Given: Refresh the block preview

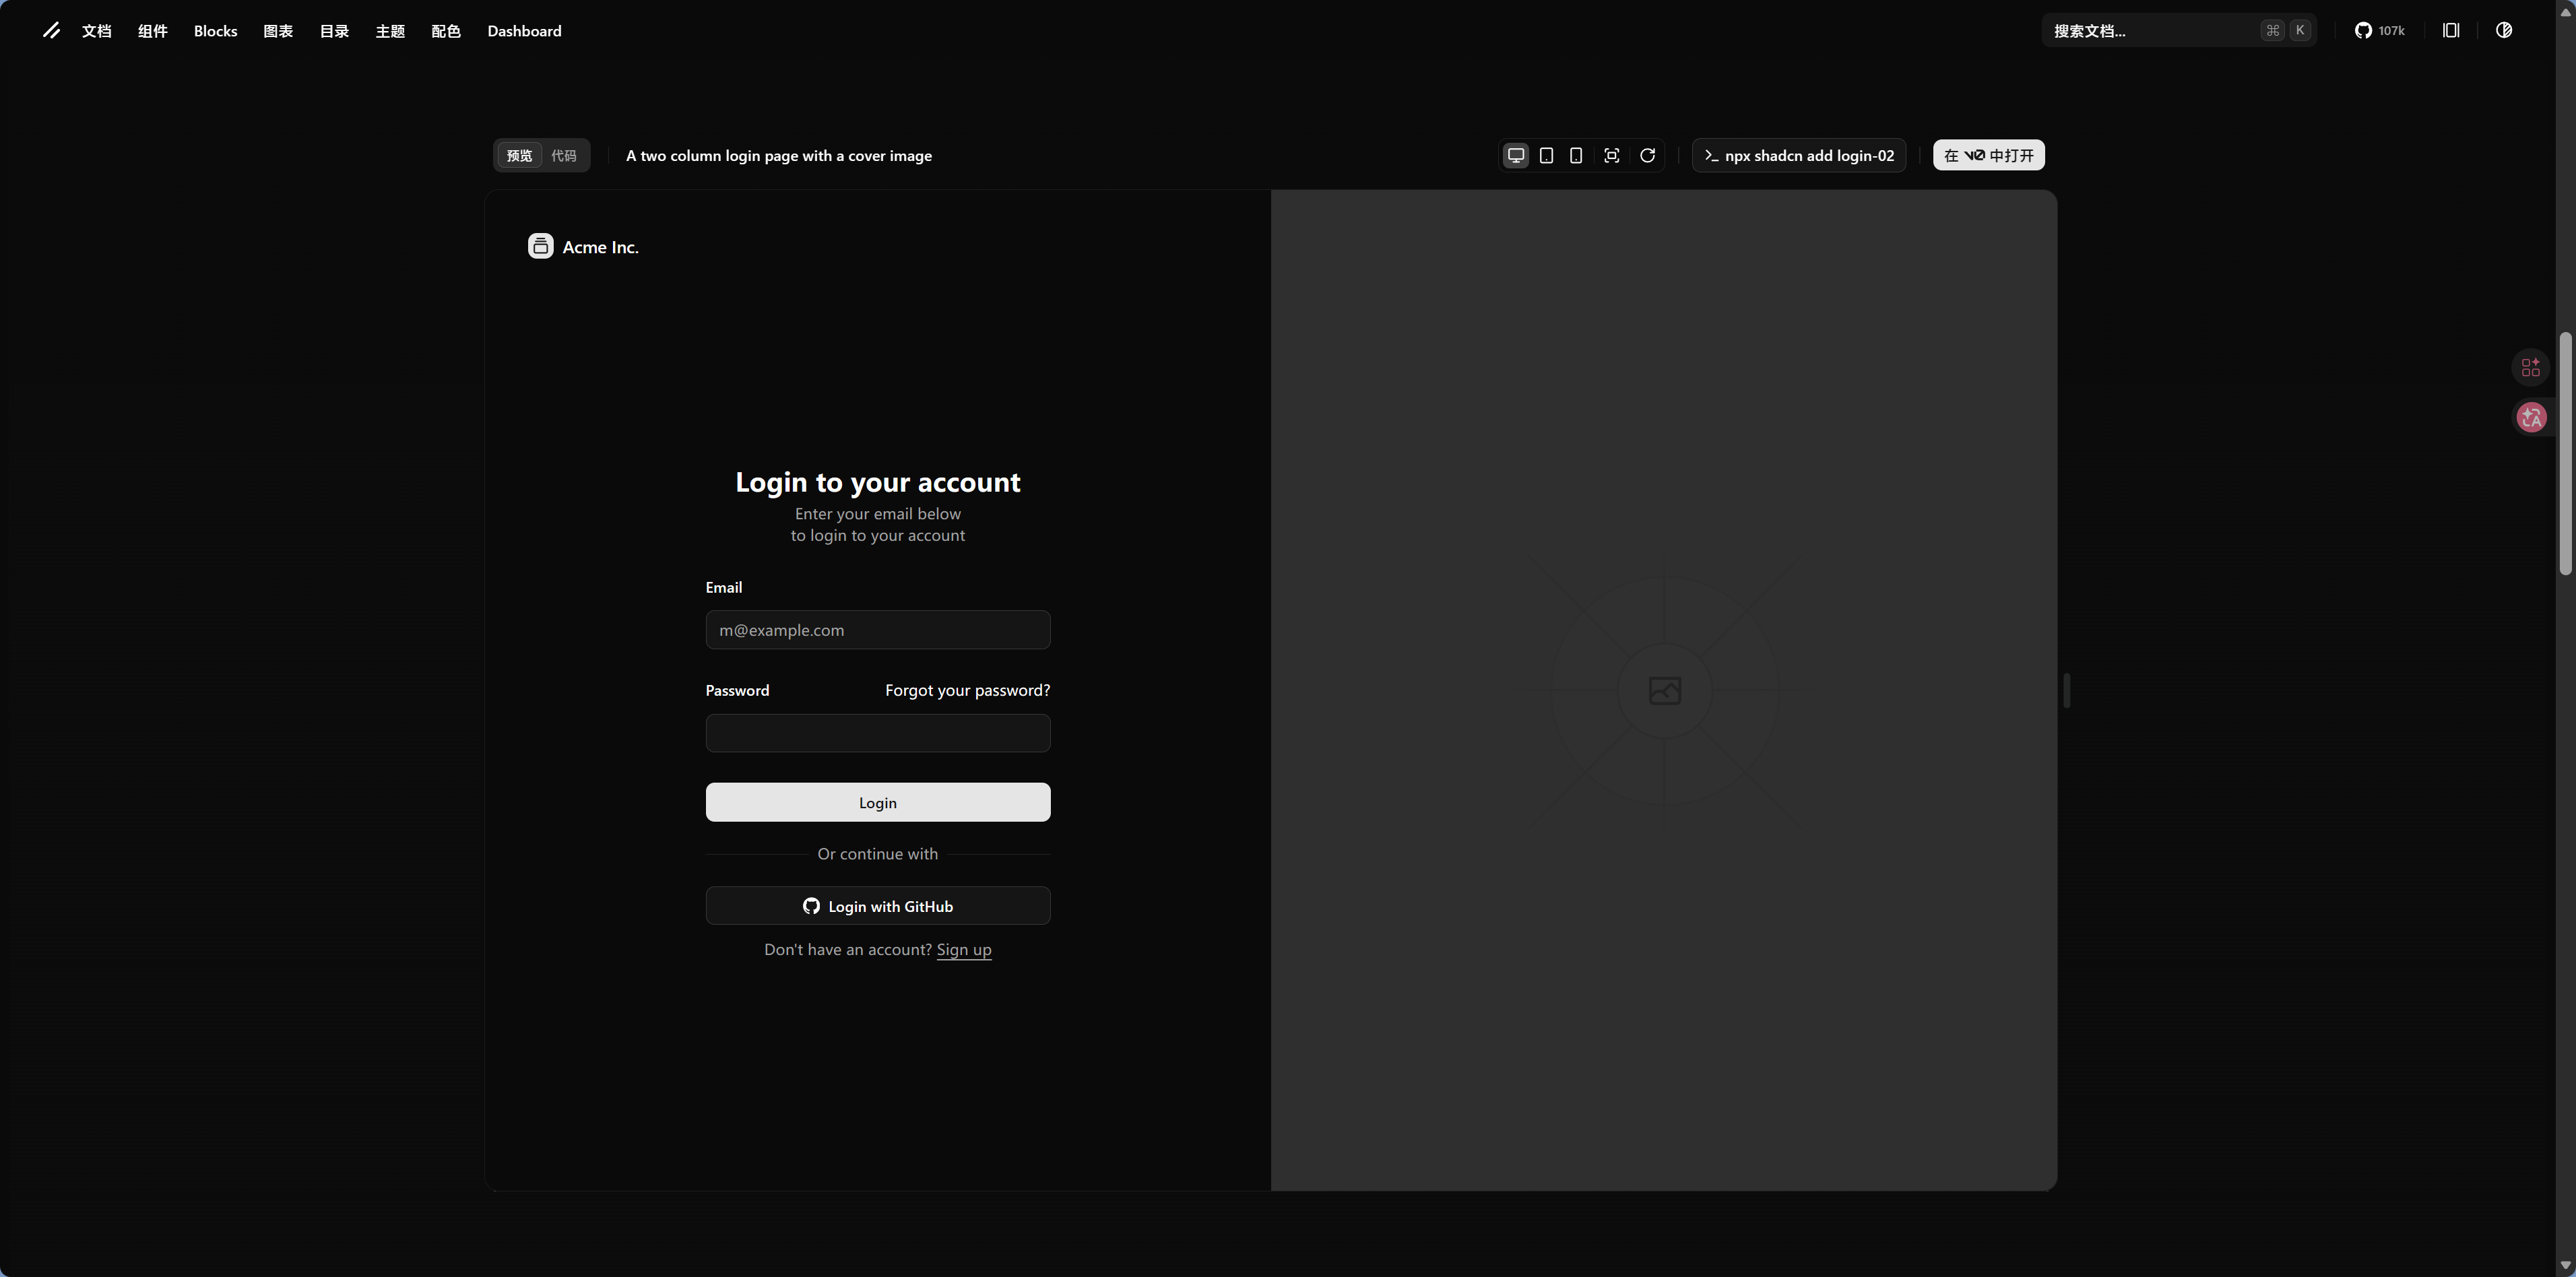Looking at the screenshot, I should click(1647, 155).
